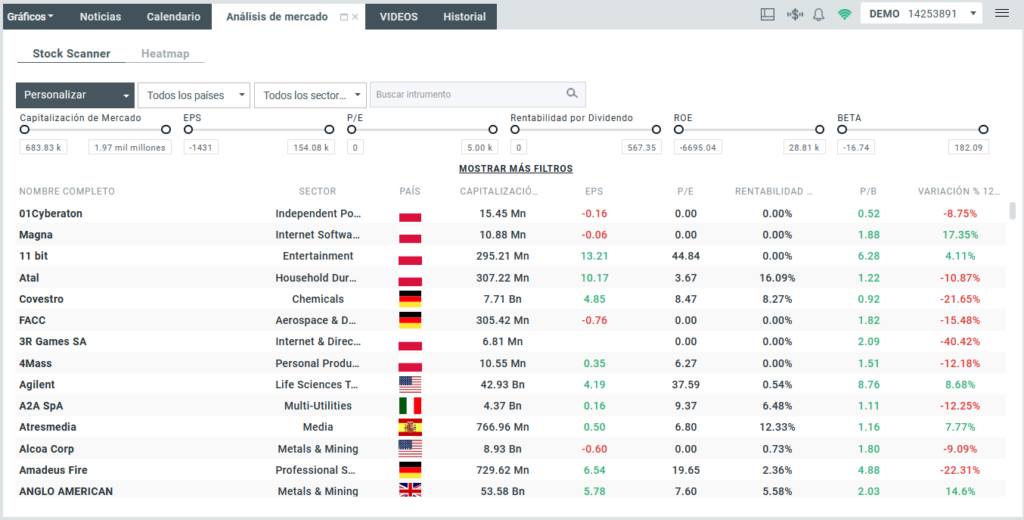
Task: Select the Agilent stock name
Action: coord(37,385)
